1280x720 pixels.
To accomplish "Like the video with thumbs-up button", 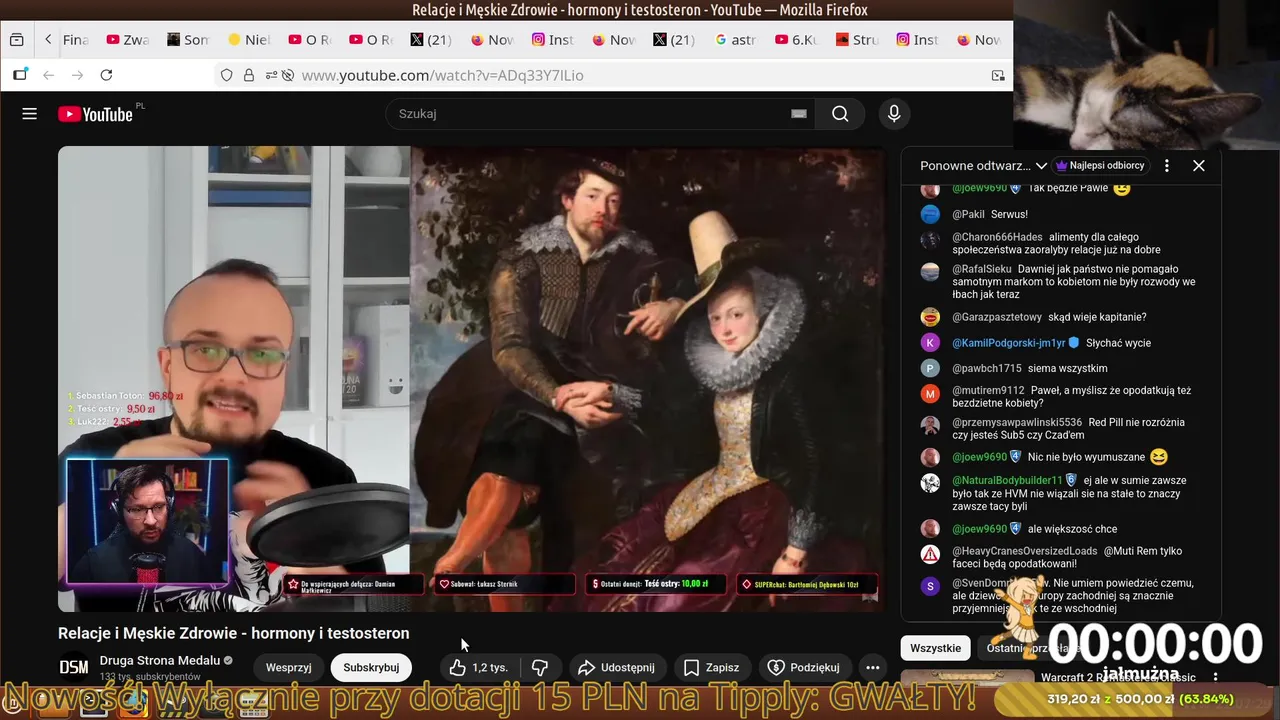I will click(479, 667).
